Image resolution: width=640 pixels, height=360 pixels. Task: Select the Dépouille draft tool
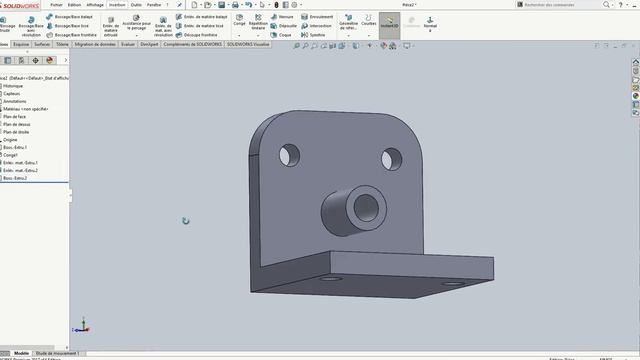click(x=284, y=26)
